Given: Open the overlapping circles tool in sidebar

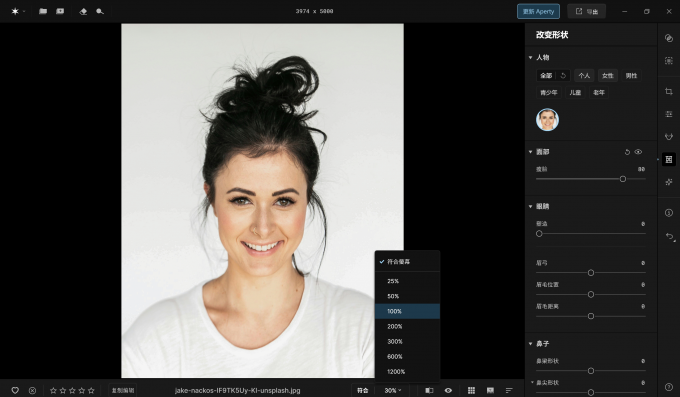Looking at the screenshot, I should [669, 38].
